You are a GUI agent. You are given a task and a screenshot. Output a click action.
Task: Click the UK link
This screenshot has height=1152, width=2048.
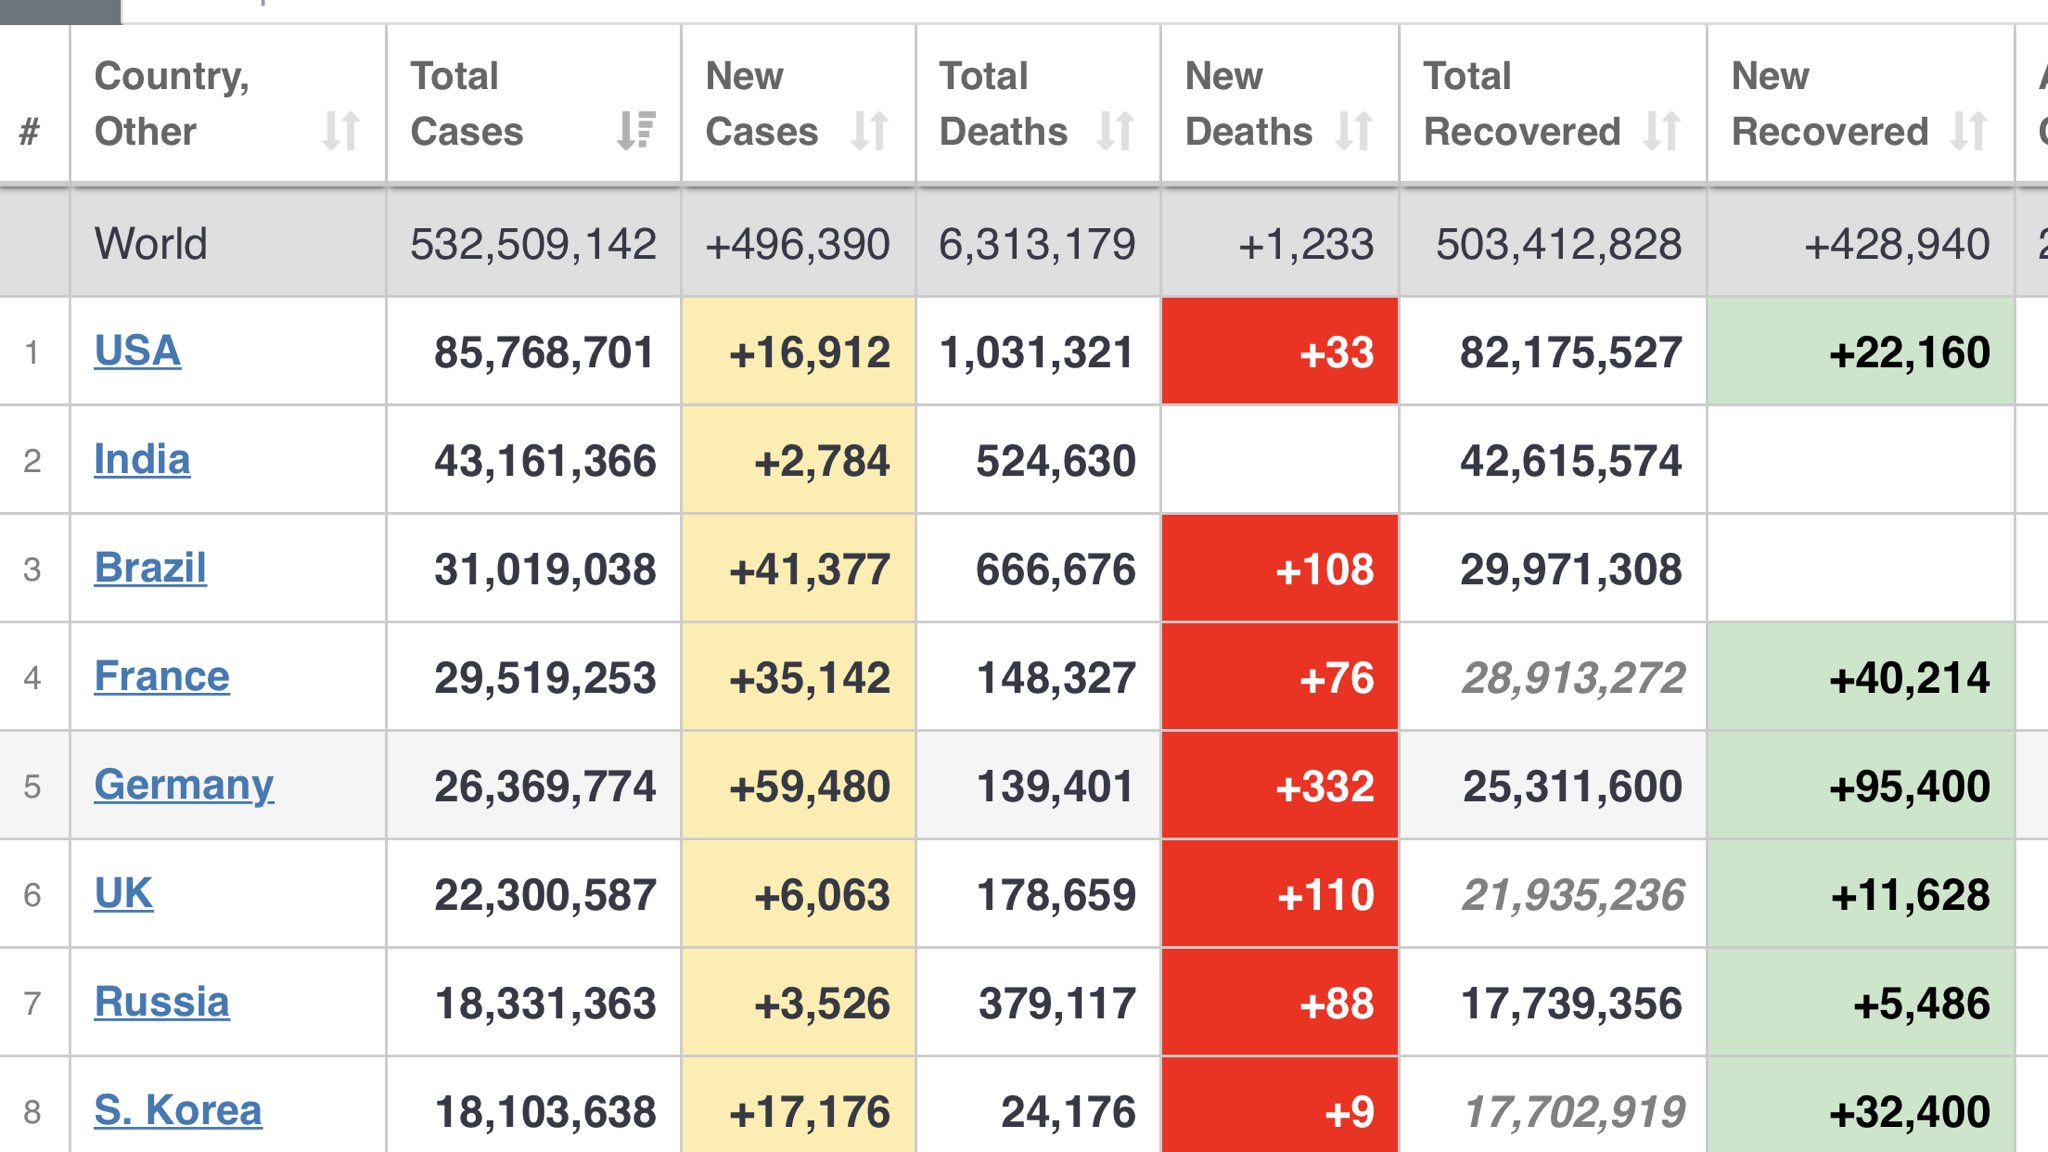[x=123, y=894]
